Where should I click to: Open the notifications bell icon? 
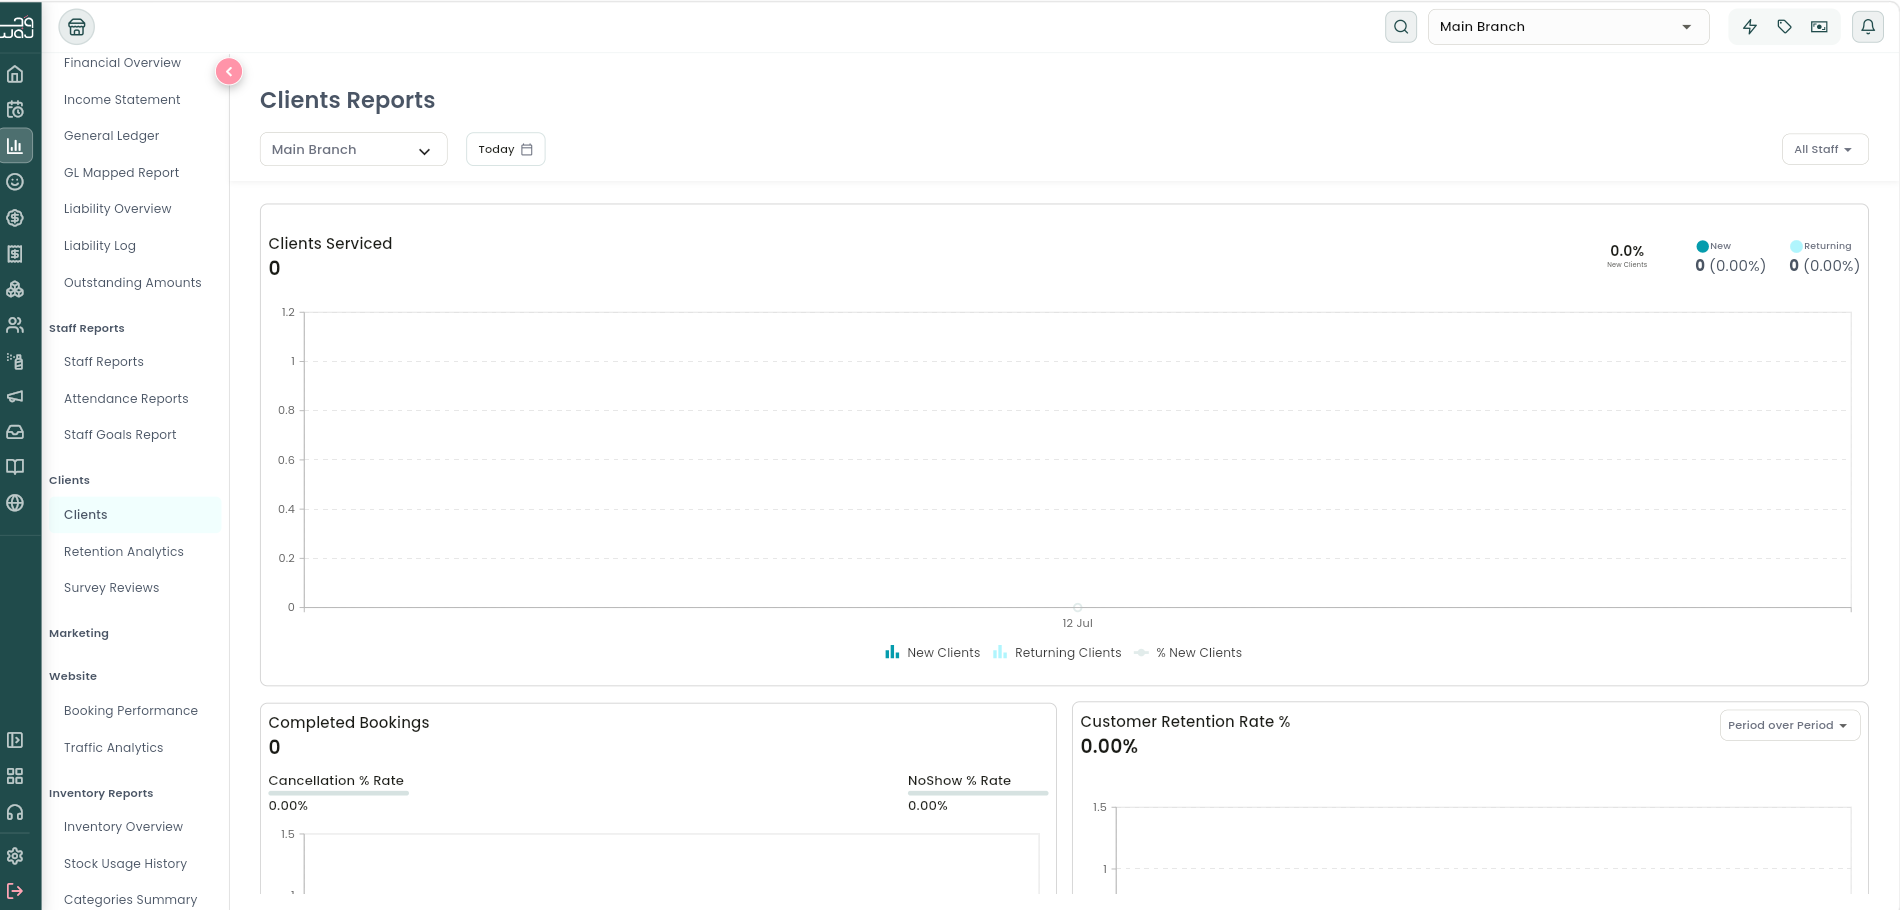1868,27
